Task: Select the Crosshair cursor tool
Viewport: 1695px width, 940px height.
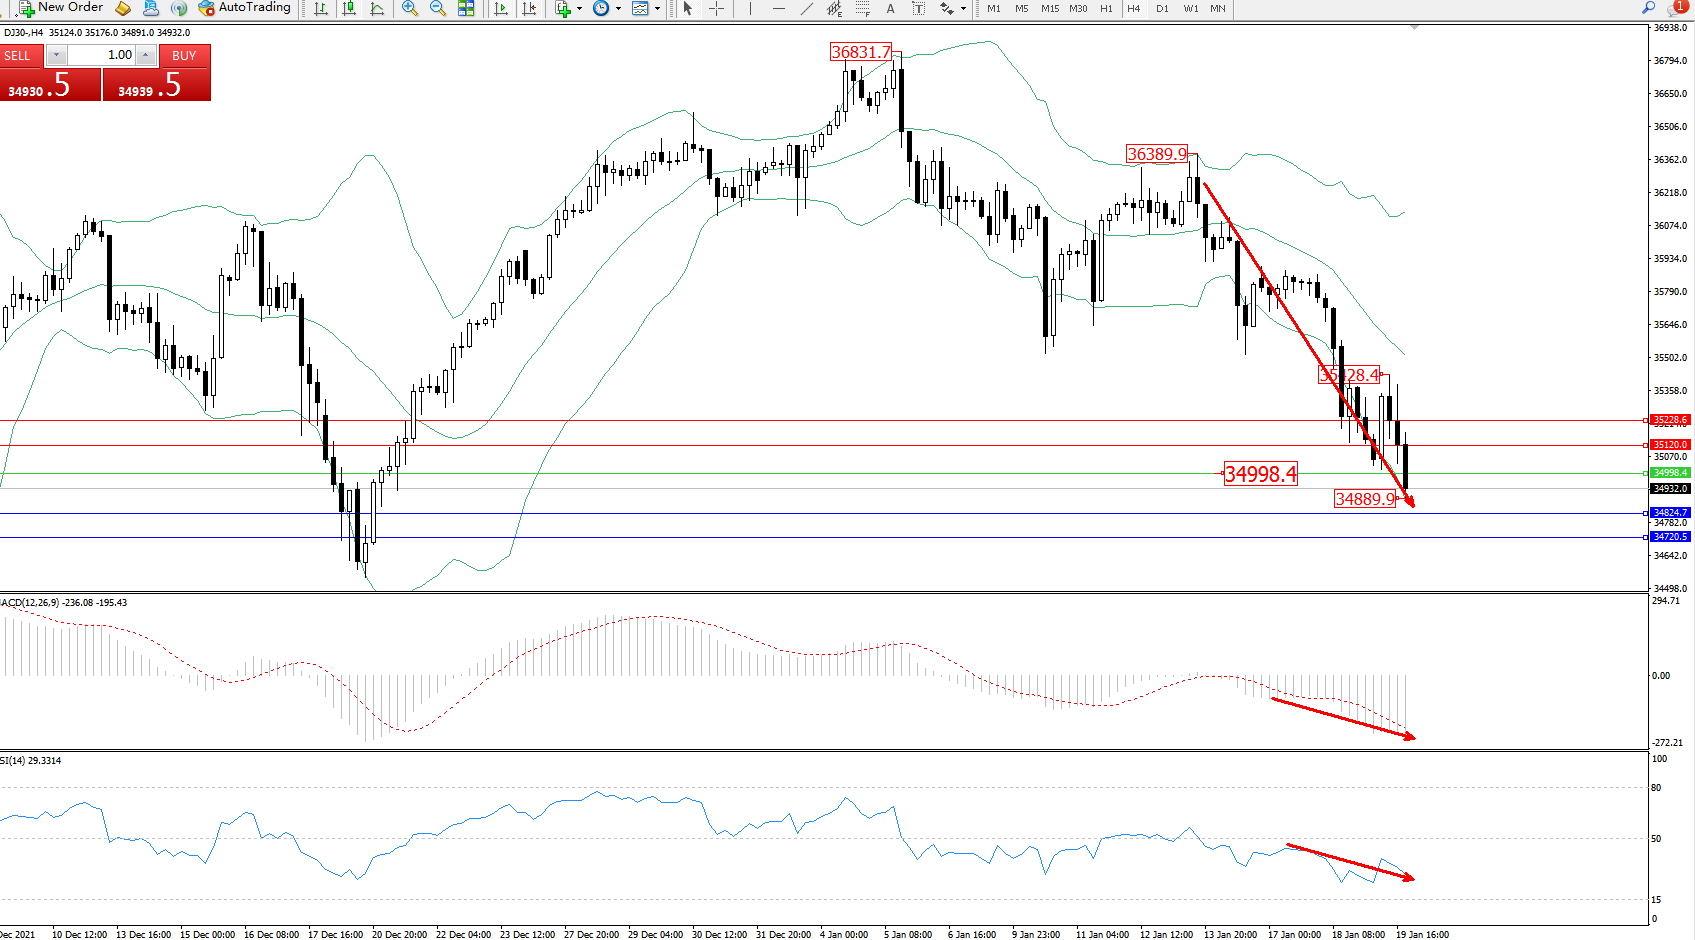Action: [x=717, y=8]
